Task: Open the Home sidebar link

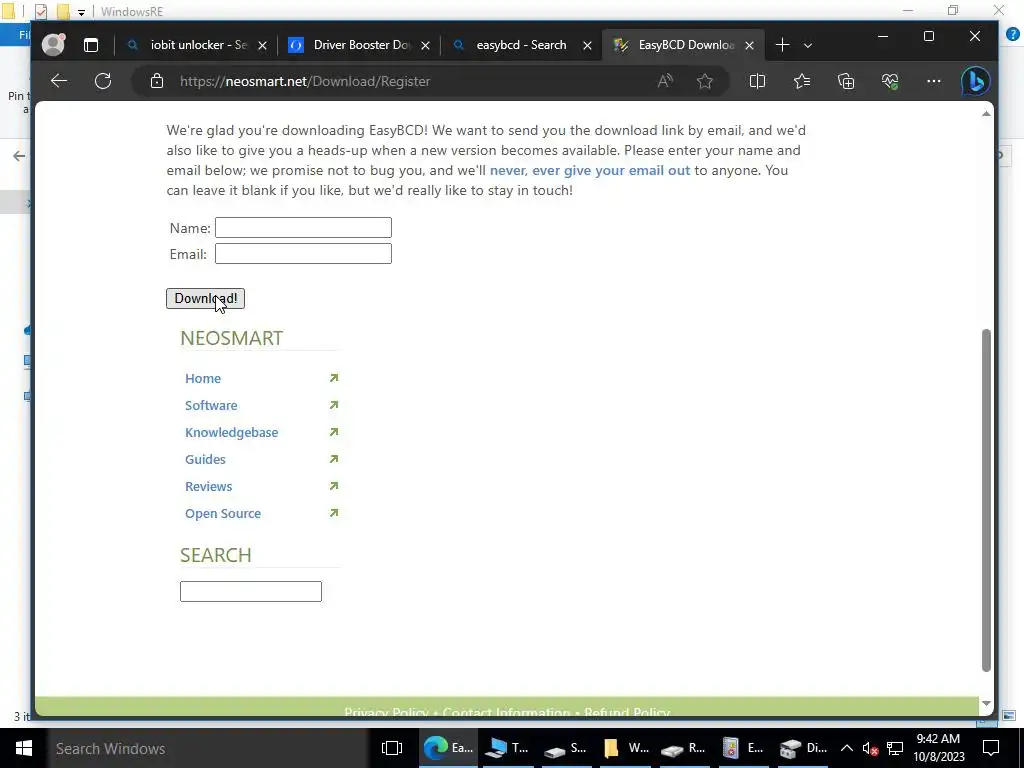Action: (202, 378)
